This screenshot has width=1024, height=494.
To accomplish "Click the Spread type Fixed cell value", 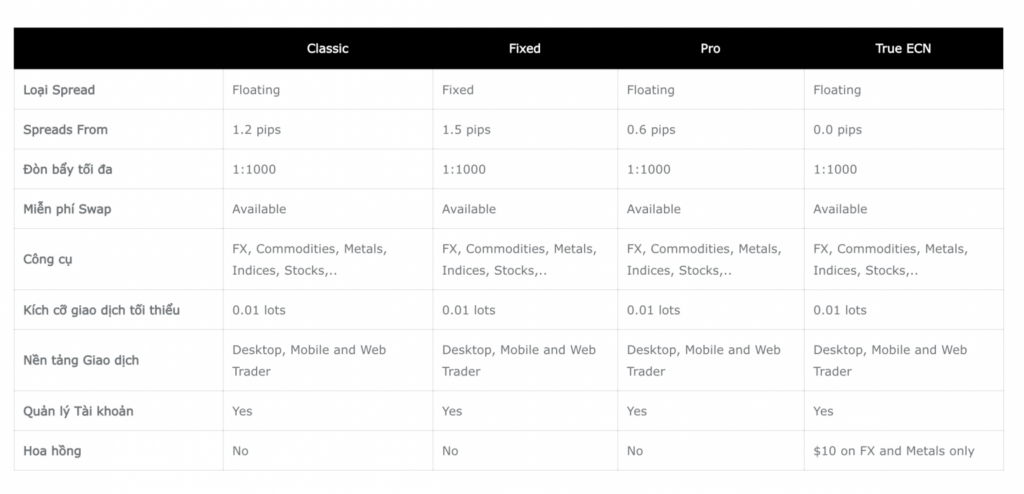I will (458, 90).
